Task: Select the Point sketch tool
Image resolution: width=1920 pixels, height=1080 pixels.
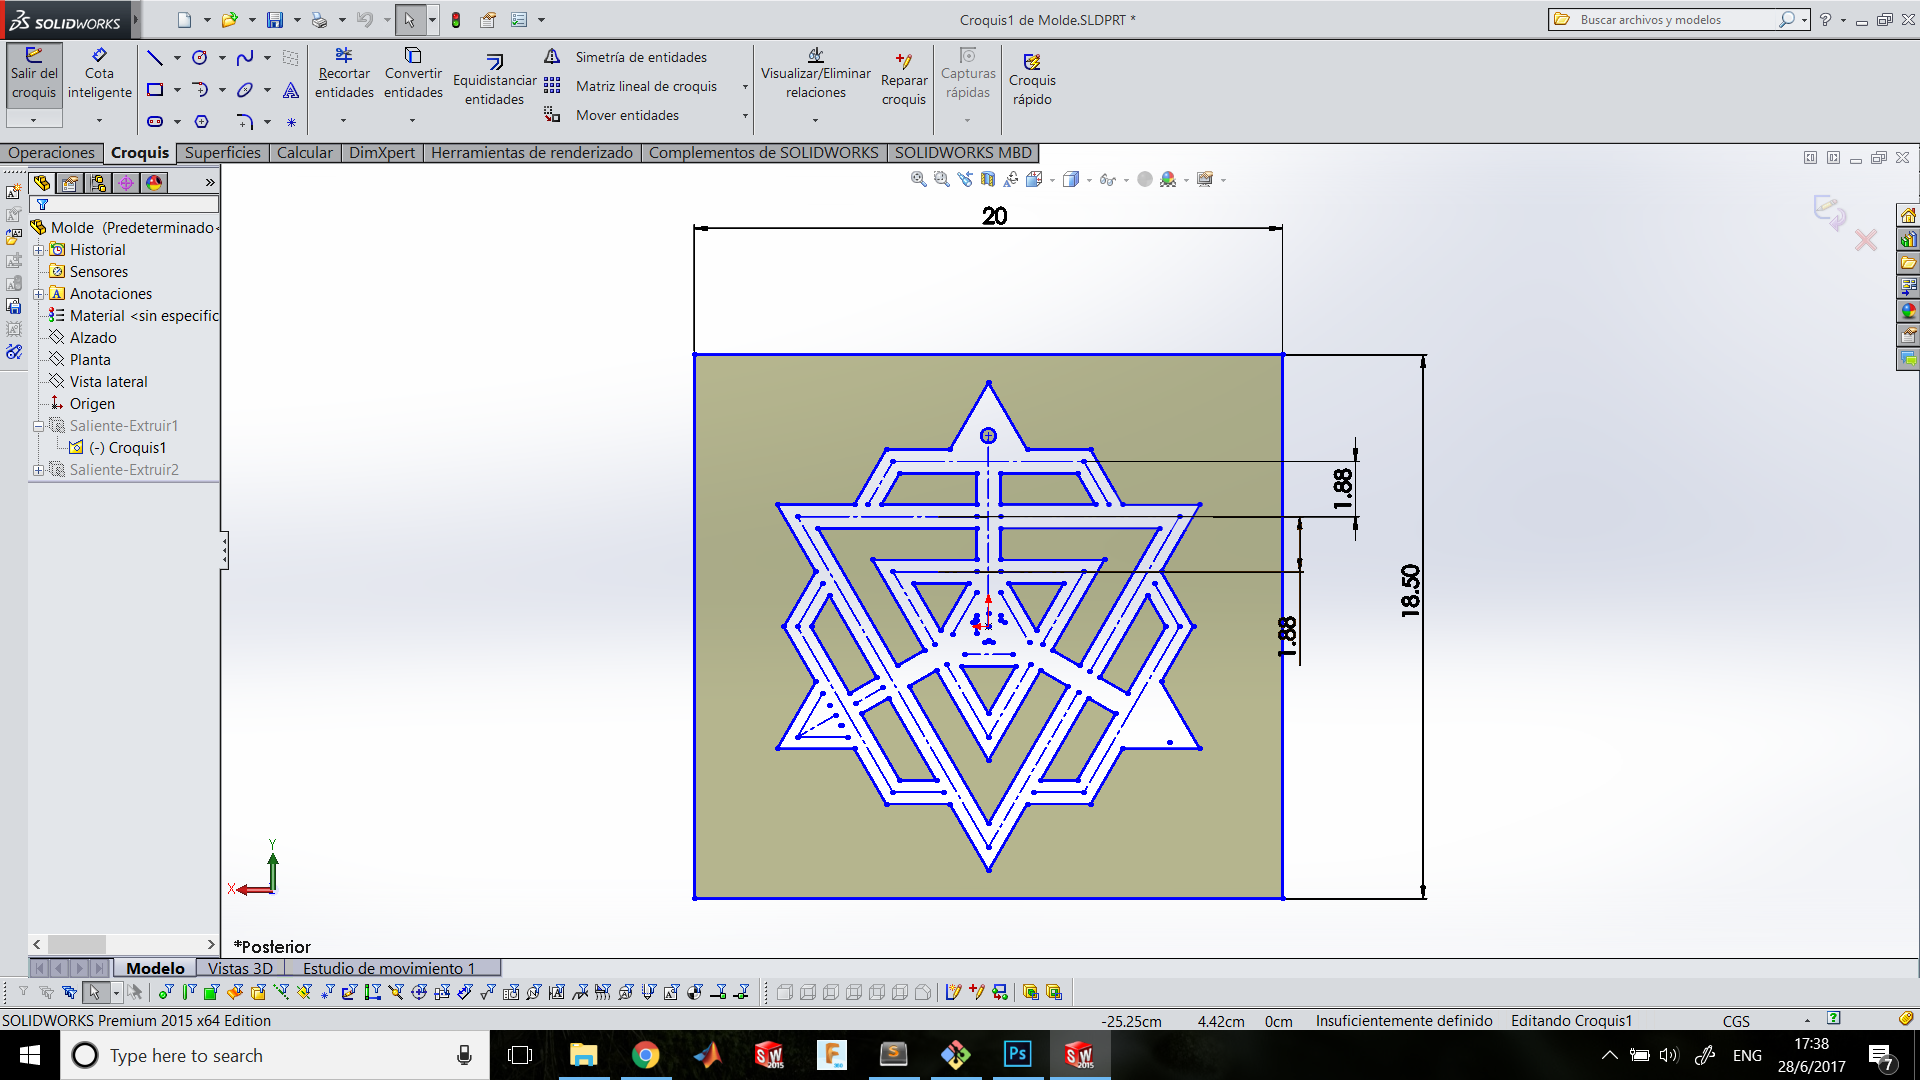Action: click(x=291, y=123)
